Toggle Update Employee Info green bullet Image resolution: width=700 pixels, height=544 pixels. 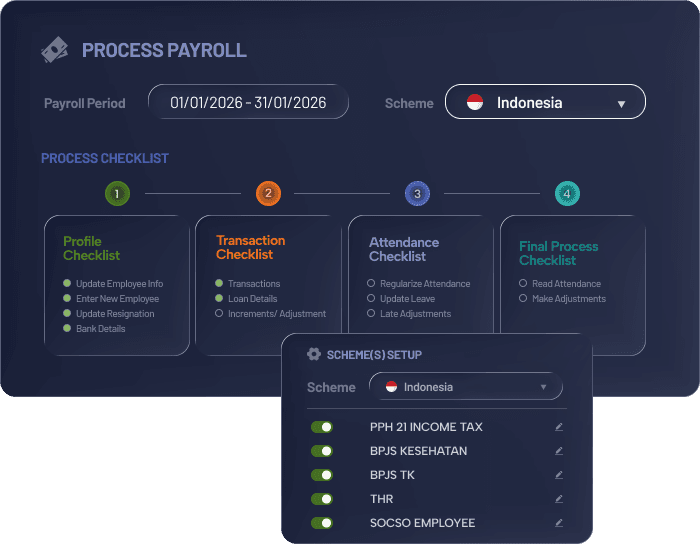(67, 283)
